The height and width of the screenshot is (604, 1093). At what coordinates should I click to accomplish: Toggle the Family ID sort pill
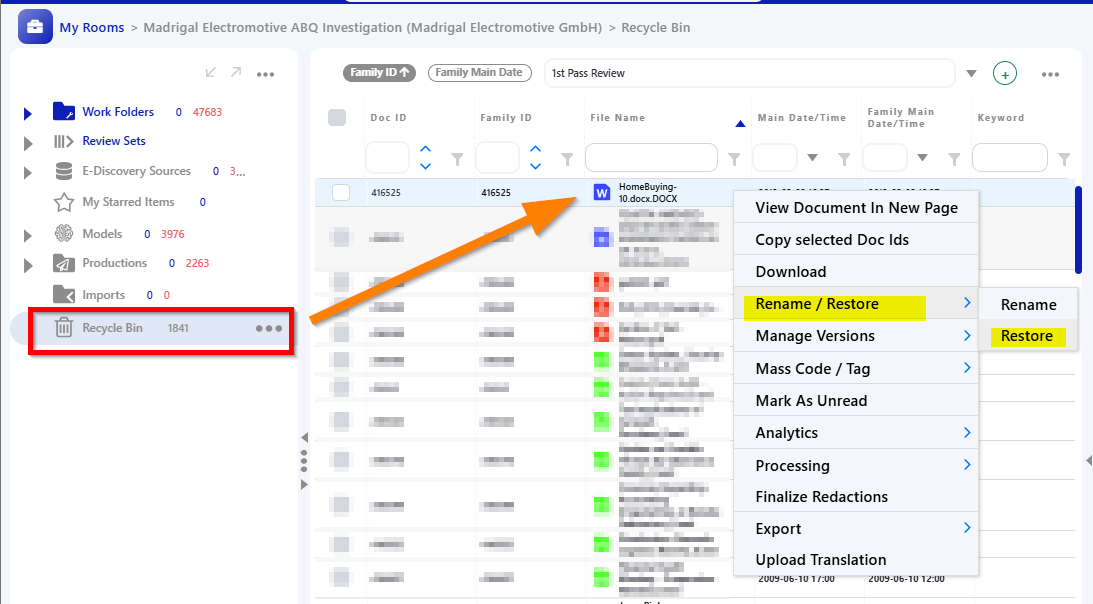pos(379,73)
